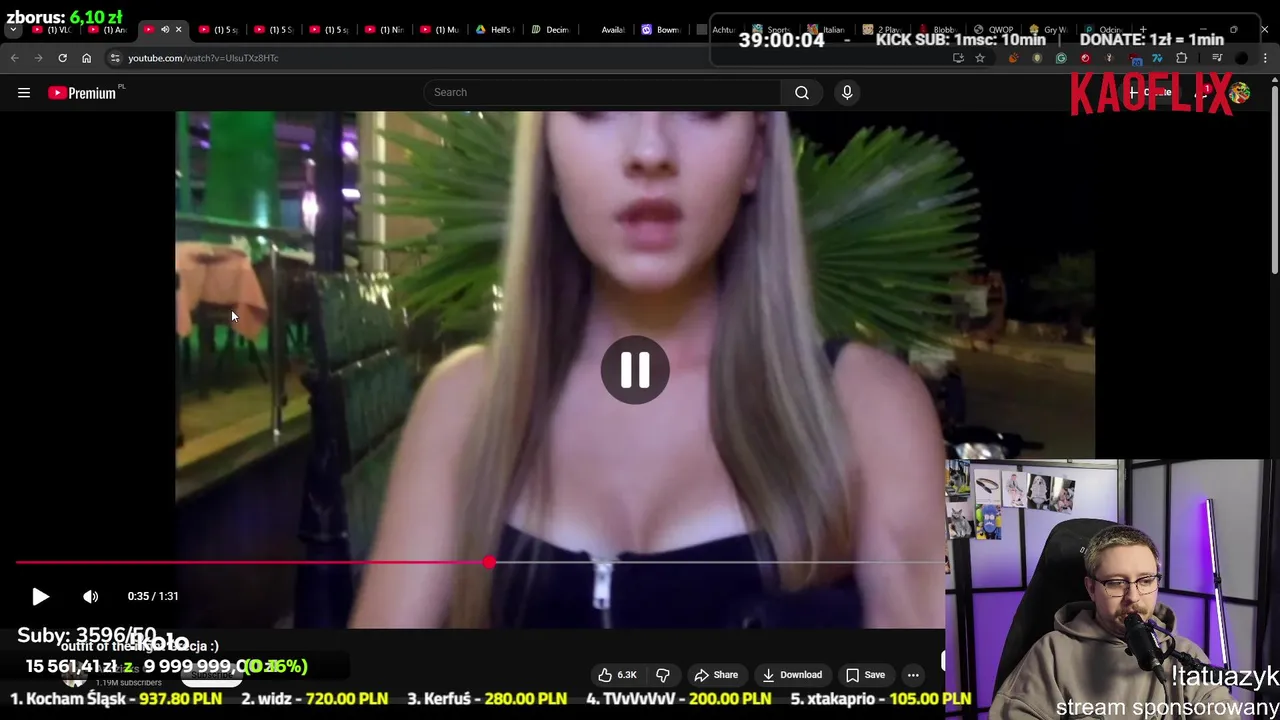Screen dimensions: 1280x720
Task: Switch to the "(1) Mu" tab
Action: 440,30
